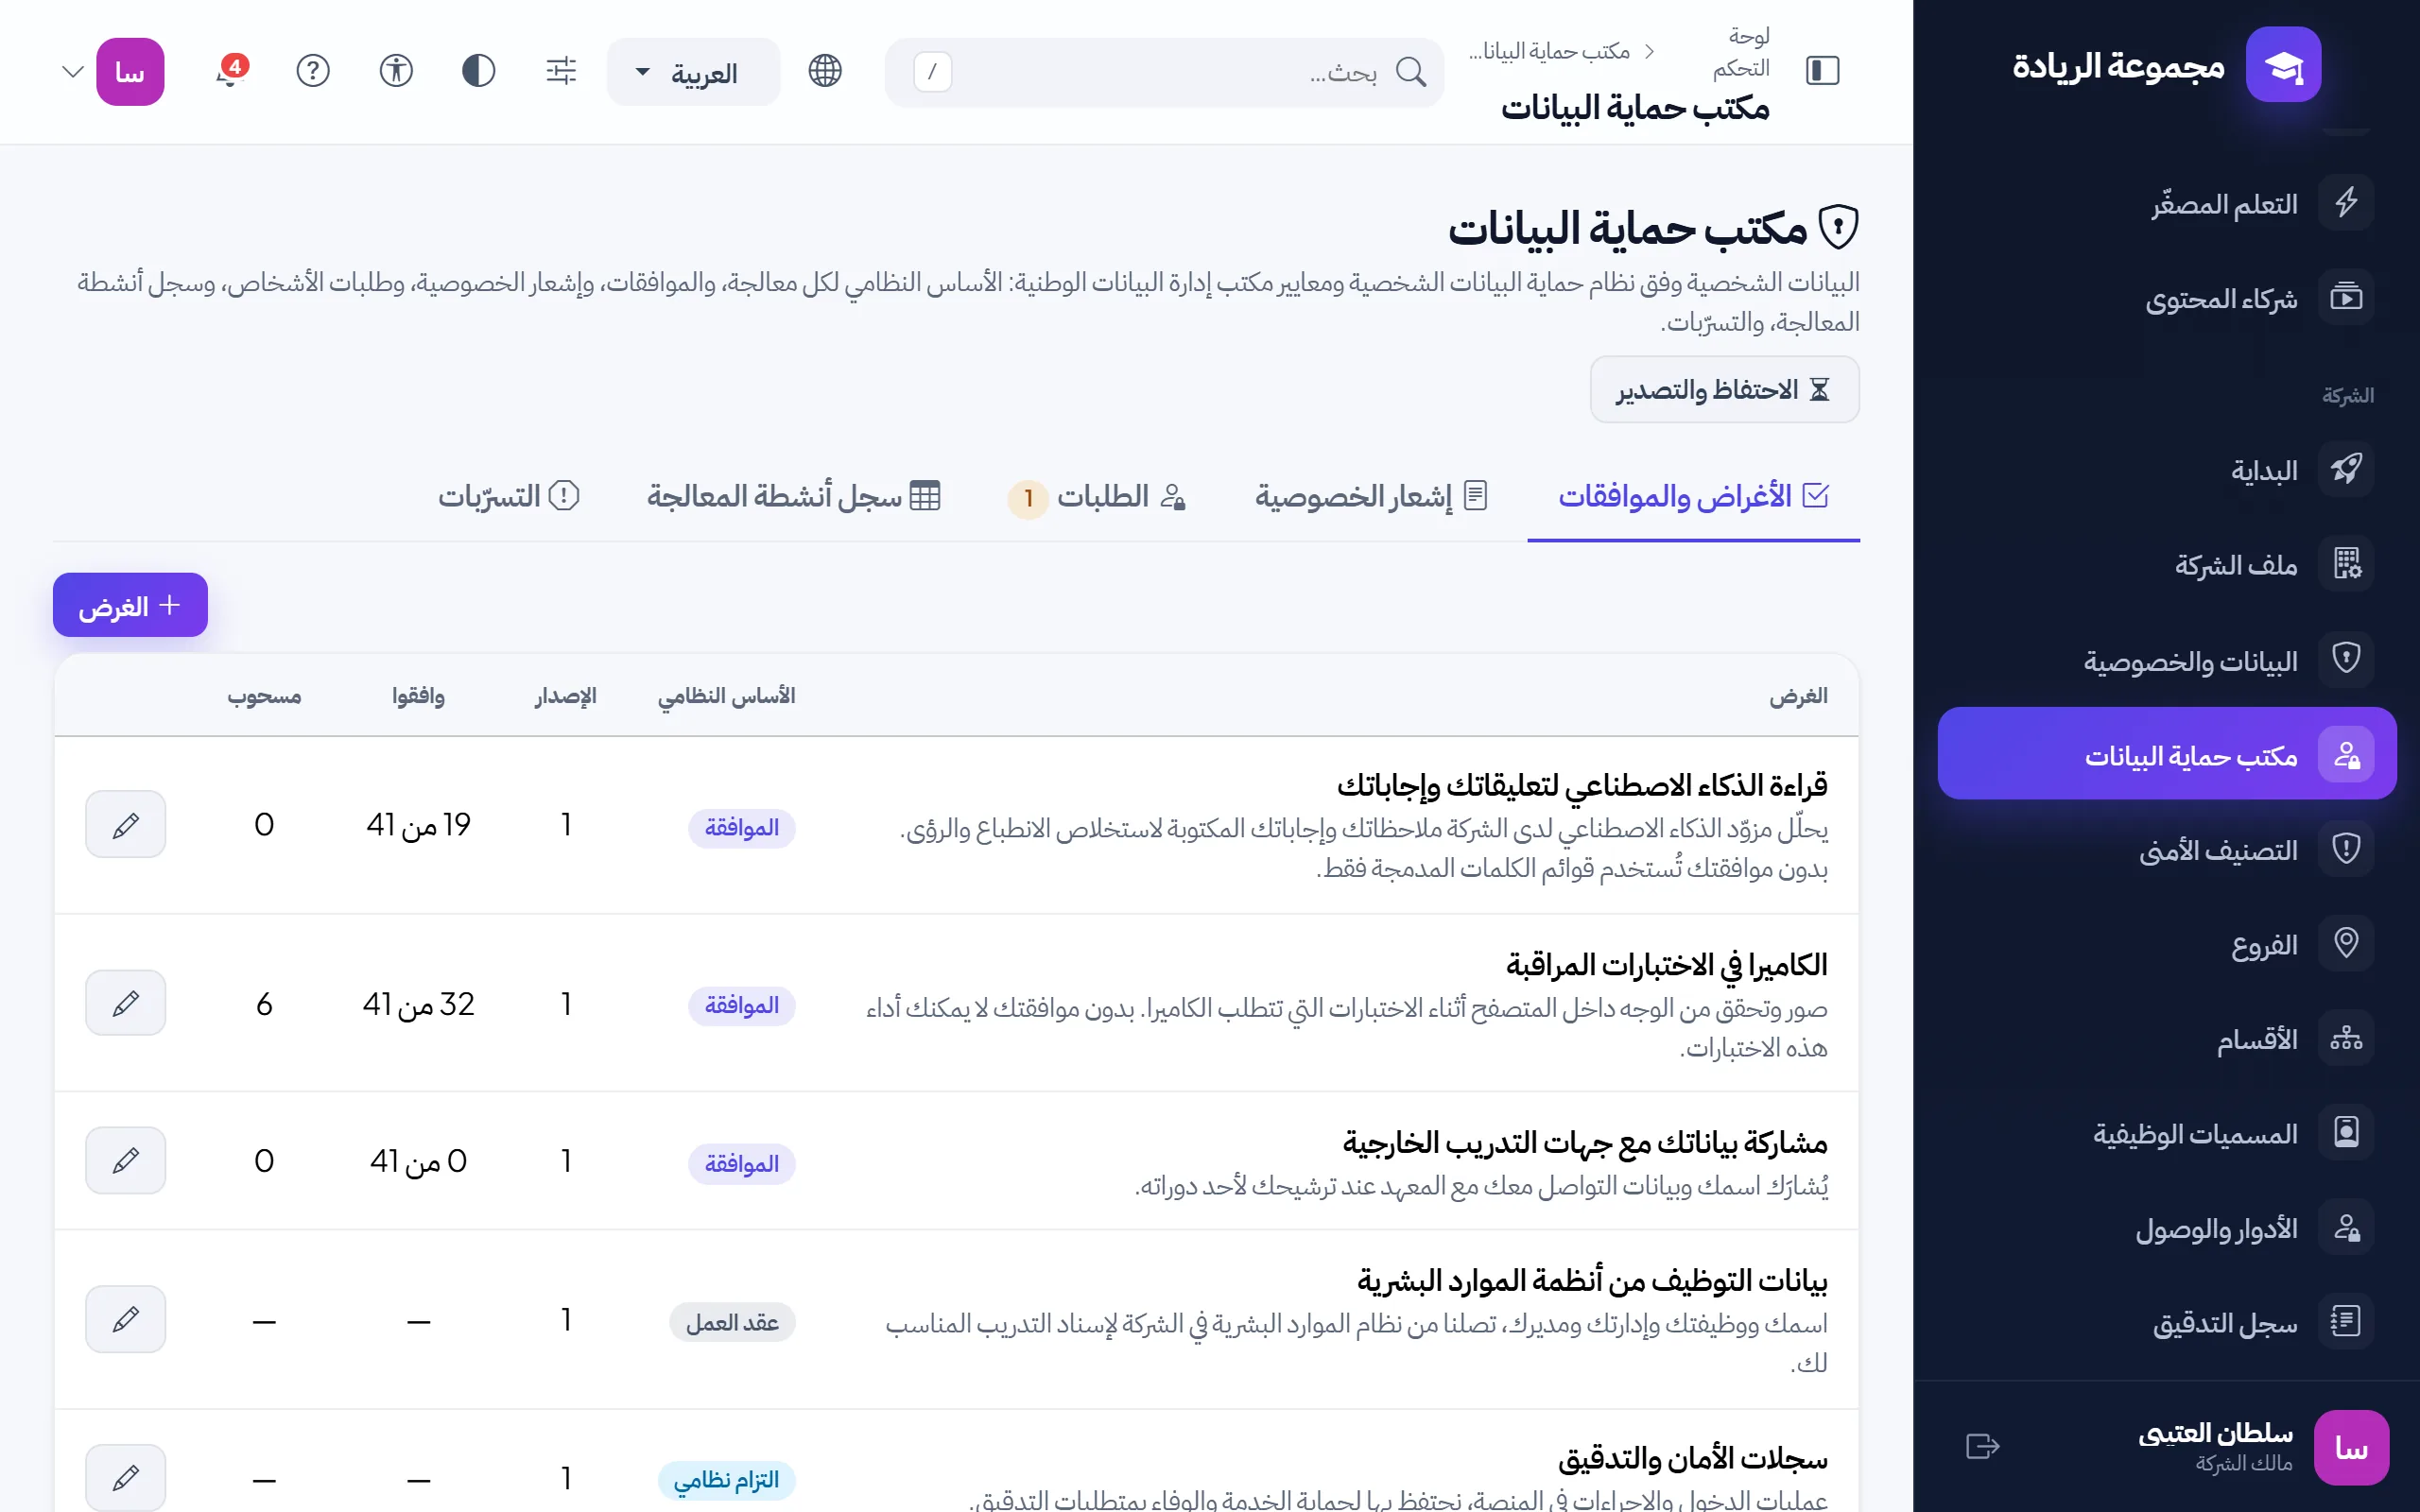The image size is (2420, 1512).
Task: Click التزام نظامي legal basis badge
Action: (x=726, y=1480)
